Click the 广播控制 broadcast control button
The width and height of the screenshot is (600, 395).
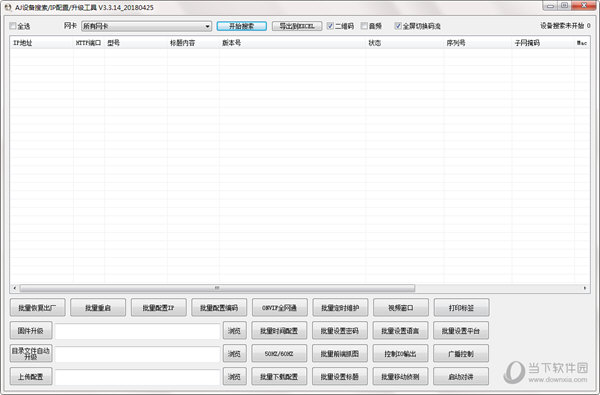pos(461,353)
